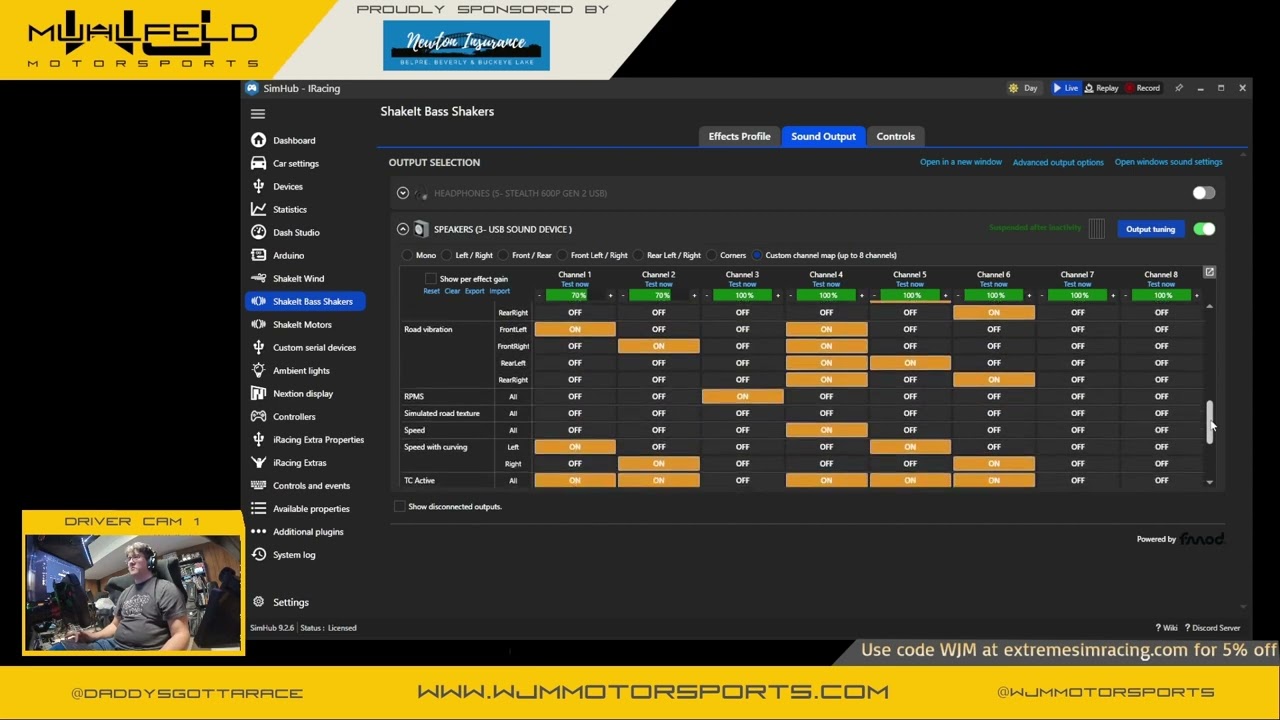Click the output level meter icon near Output tuning
The width and height of the screenshot is (1280, 720).
(1097, 229)
